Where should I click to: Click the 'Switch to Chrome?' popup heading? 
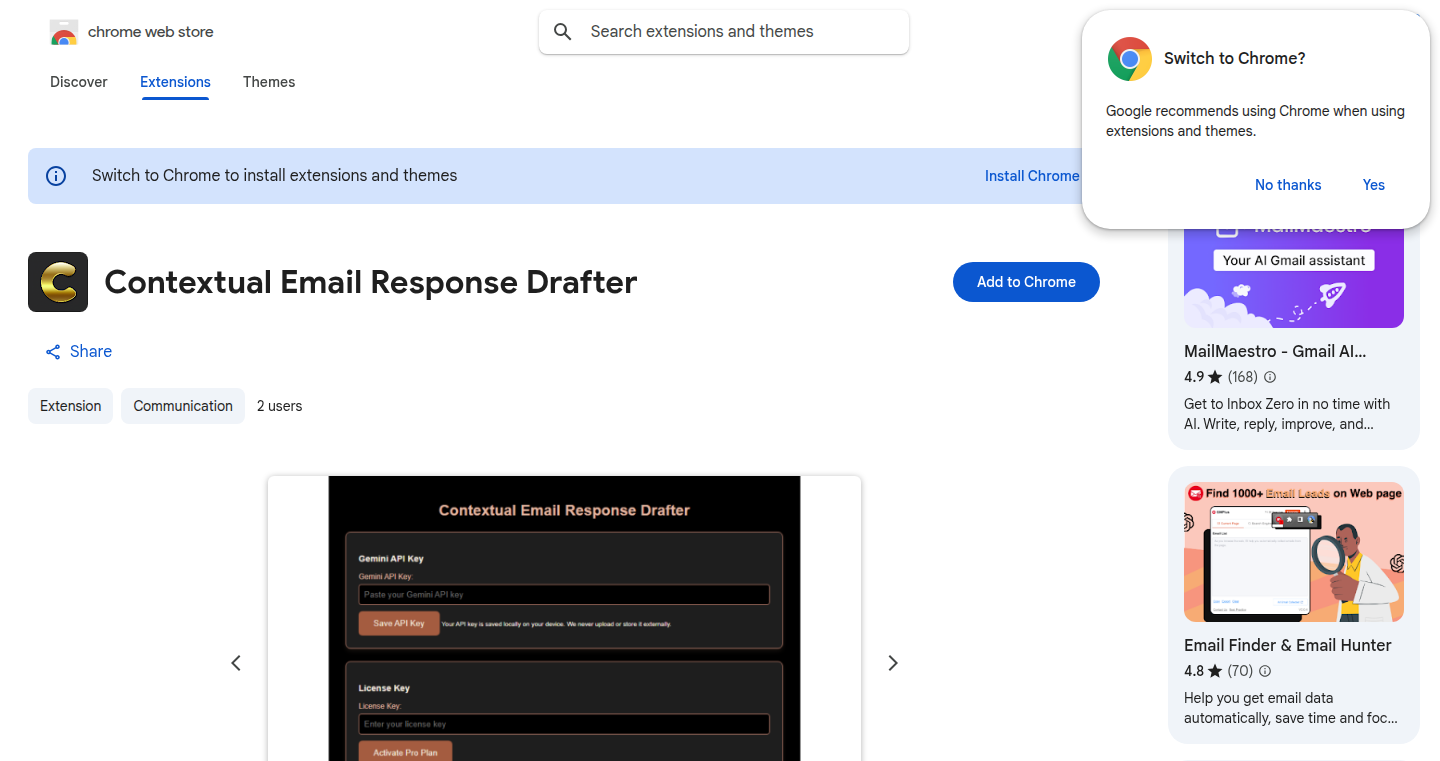[1235, 59]
